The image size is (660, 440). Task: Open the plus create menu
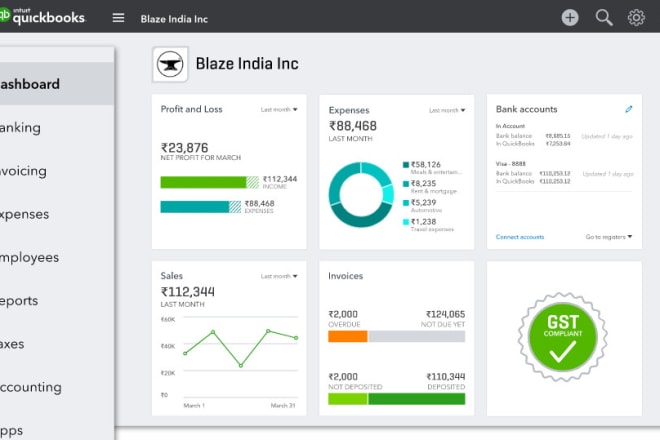570,18
